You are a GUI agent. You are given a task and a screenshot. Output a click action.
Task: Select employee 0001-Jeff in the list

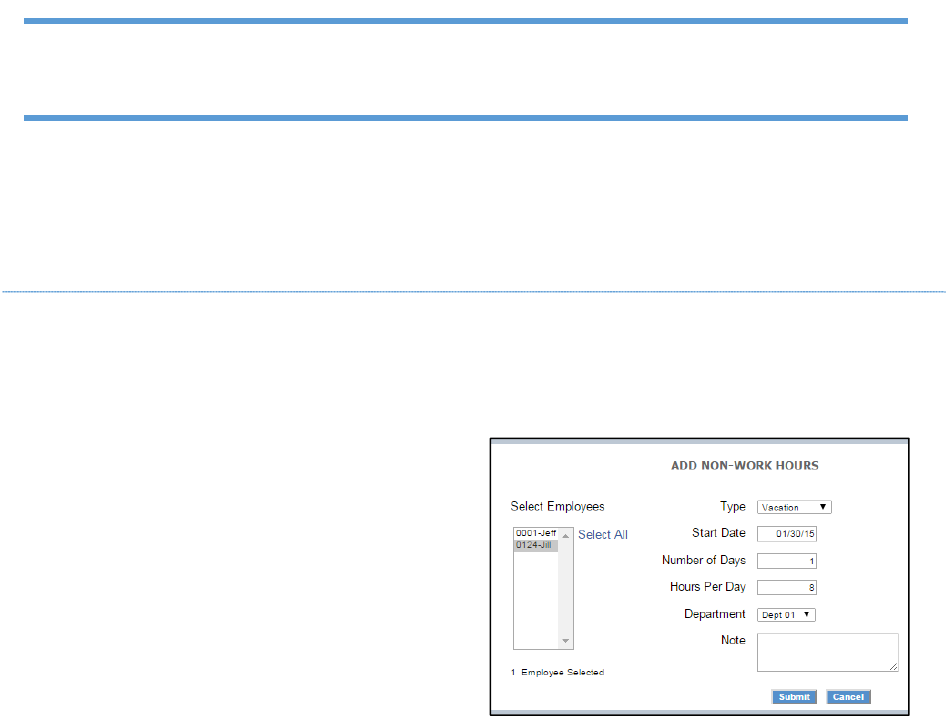[x=536, y=534]
